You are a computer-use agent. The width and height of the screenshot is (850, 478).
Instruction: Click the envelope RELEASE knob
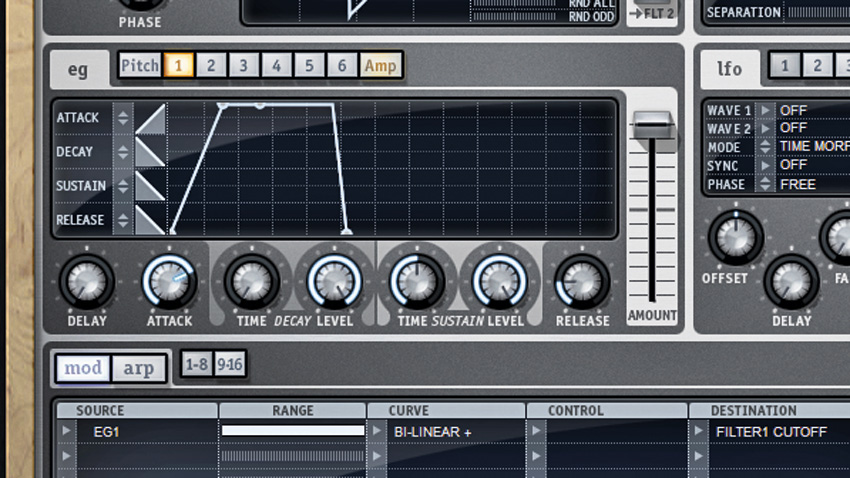coord(582,282)
